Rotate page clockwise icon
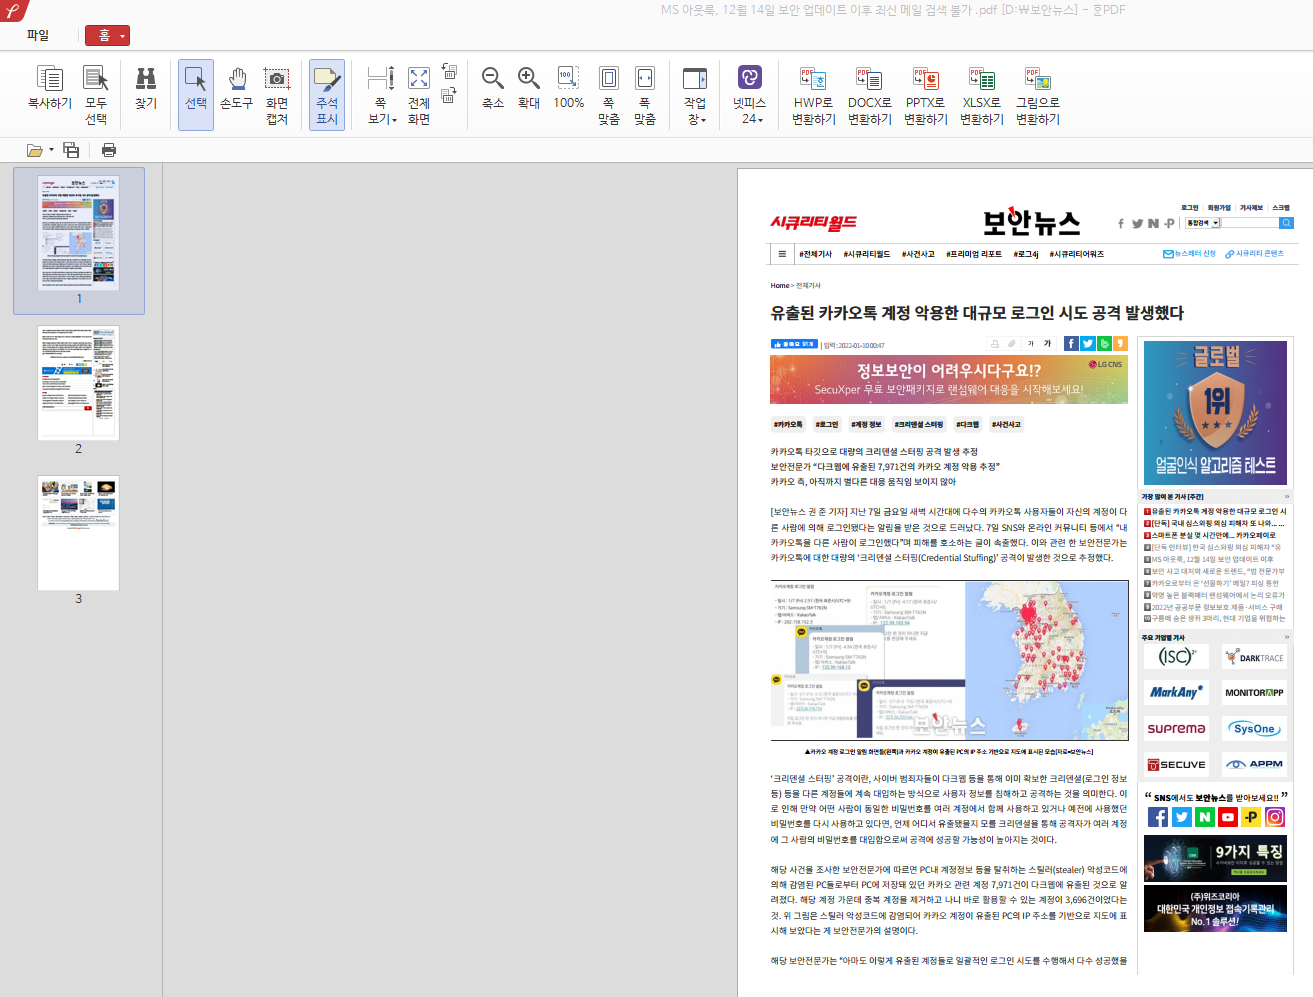The image size is (1313, 997). [x=449, y=95]
